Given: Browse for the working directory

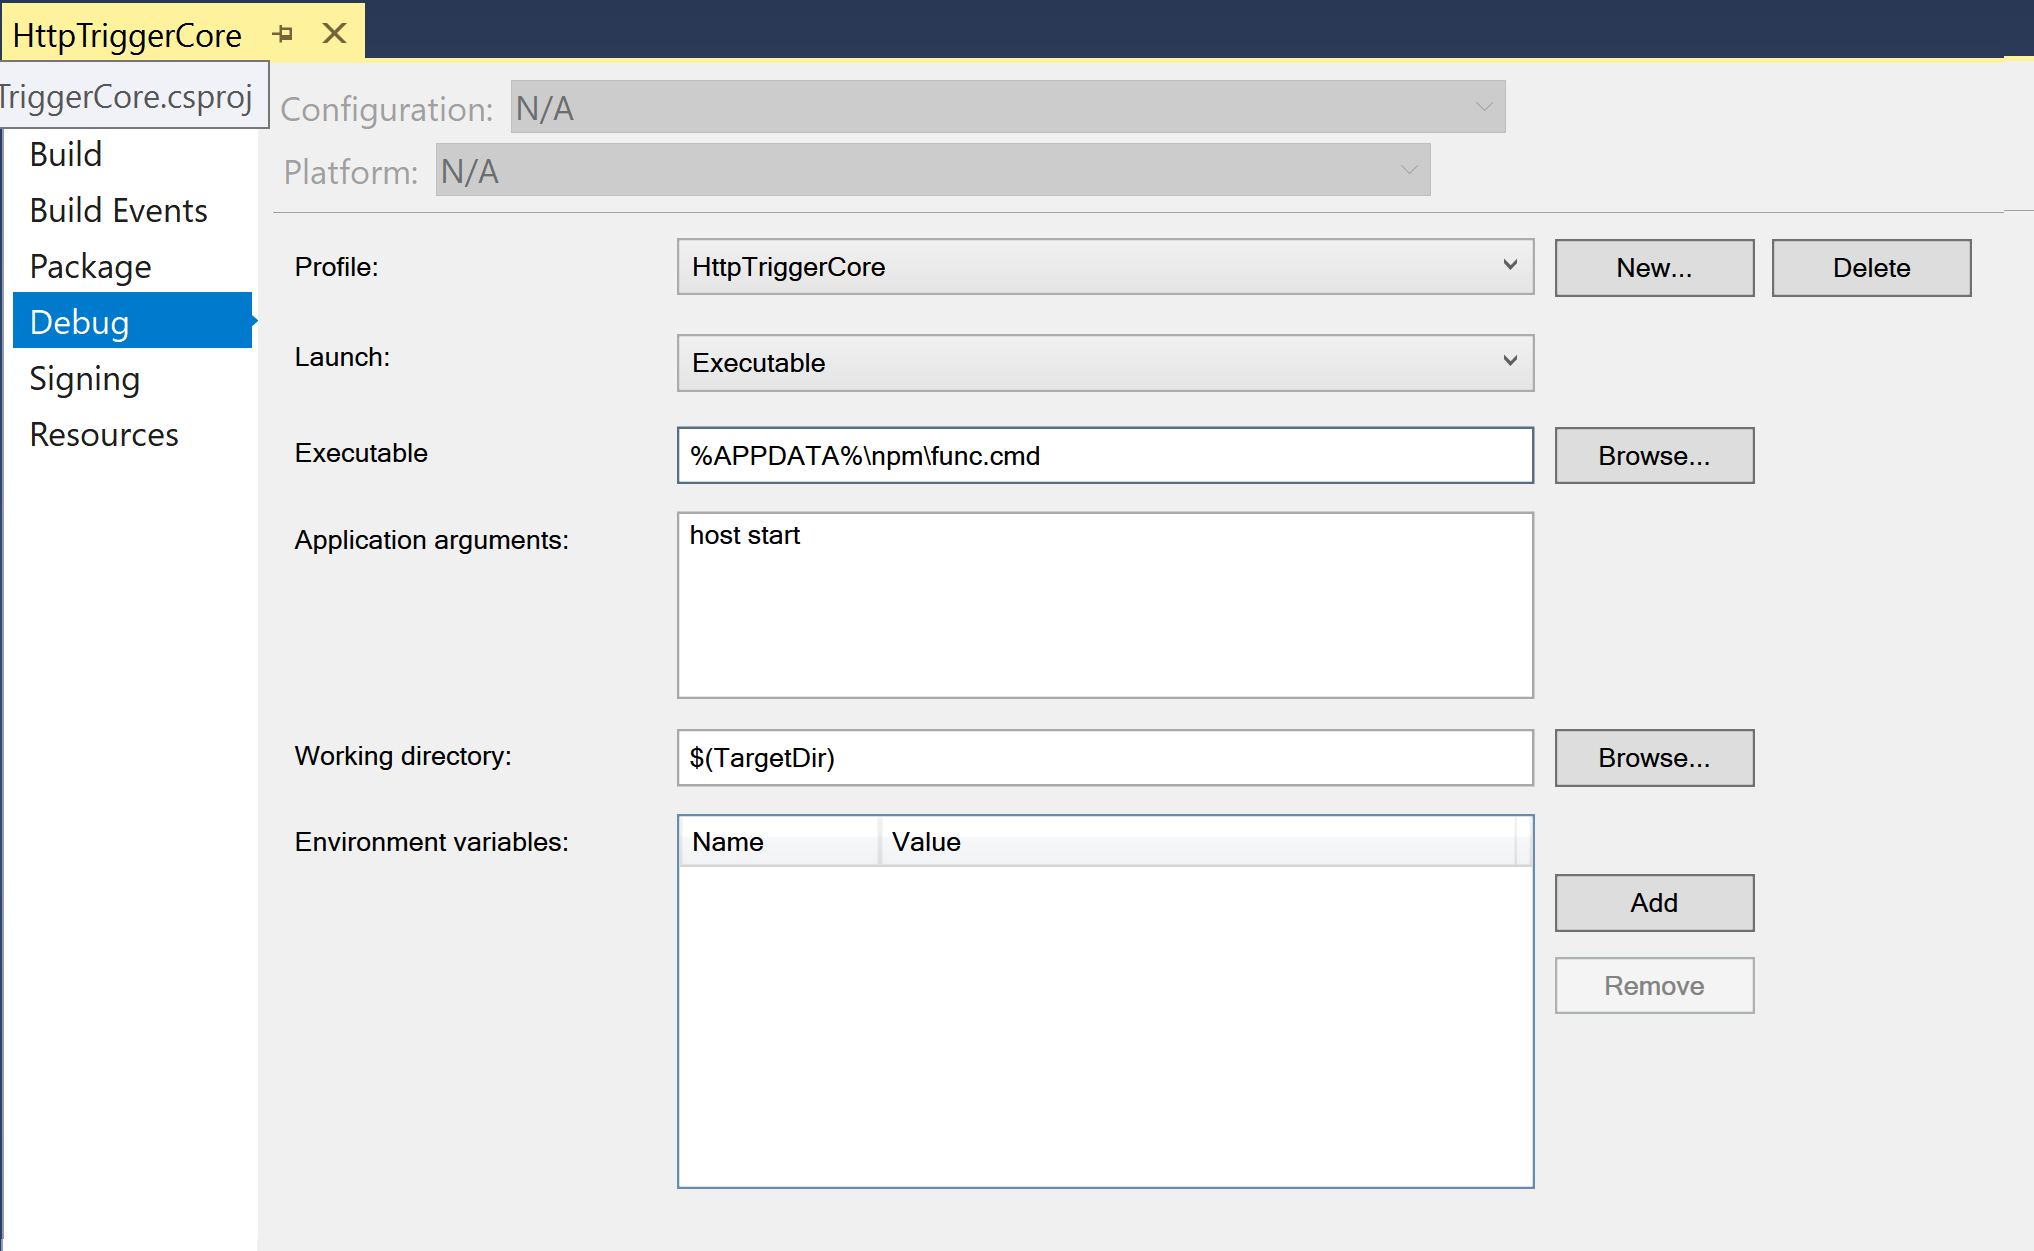Looking at the screenshot, I should (1653, 758).
